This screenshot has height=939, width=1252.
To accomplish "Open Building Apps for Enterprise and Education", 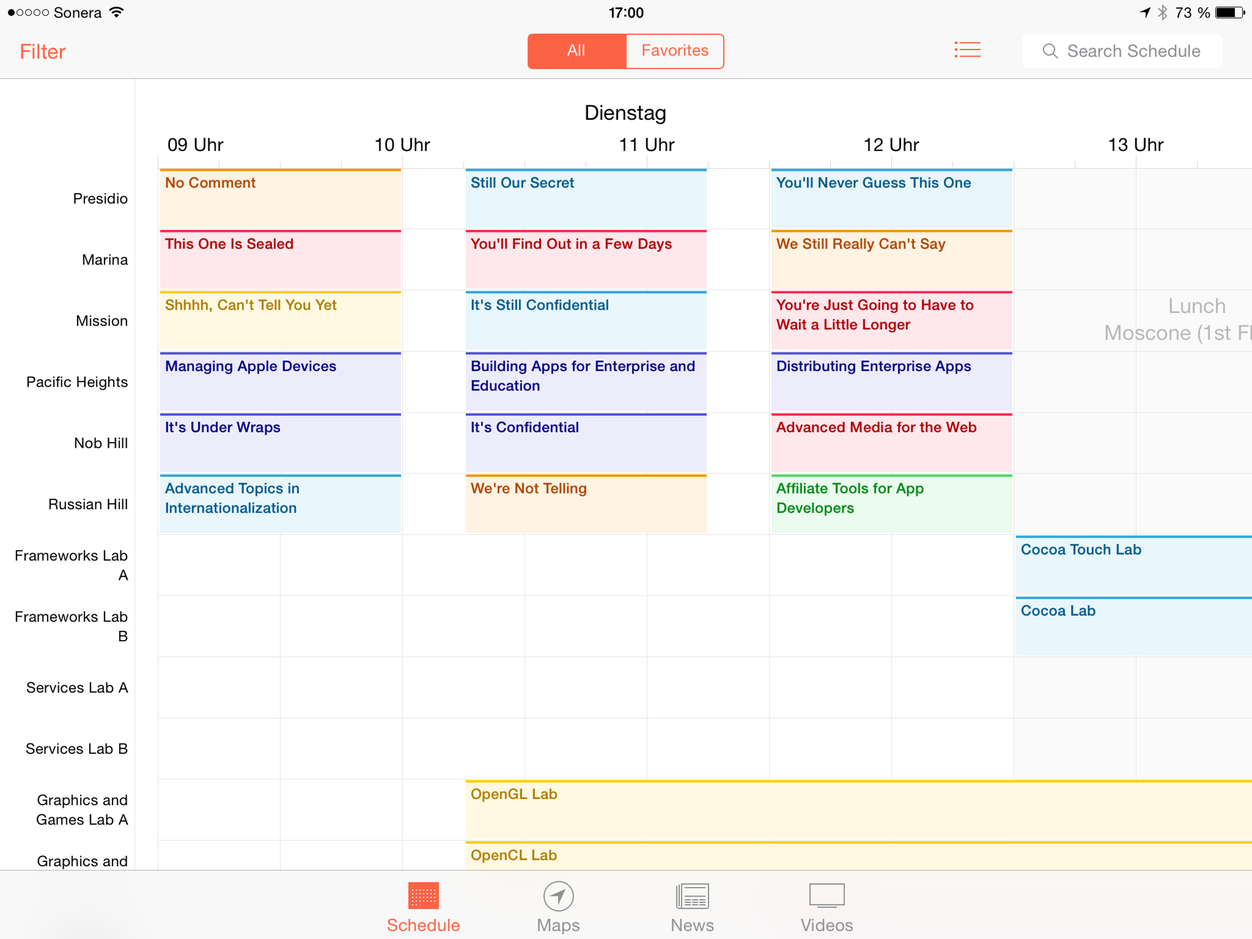I will click(x=586, y=382).
